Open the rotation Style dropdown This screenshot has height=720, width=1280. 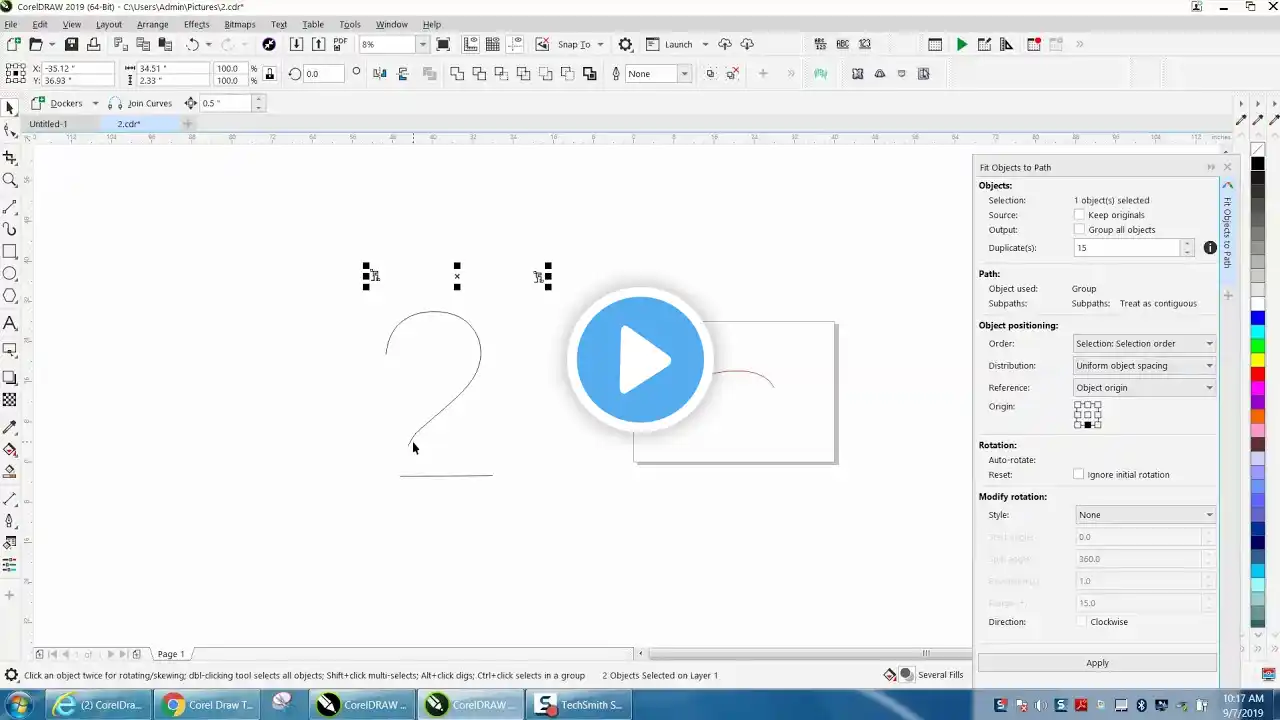(1144, 515)
